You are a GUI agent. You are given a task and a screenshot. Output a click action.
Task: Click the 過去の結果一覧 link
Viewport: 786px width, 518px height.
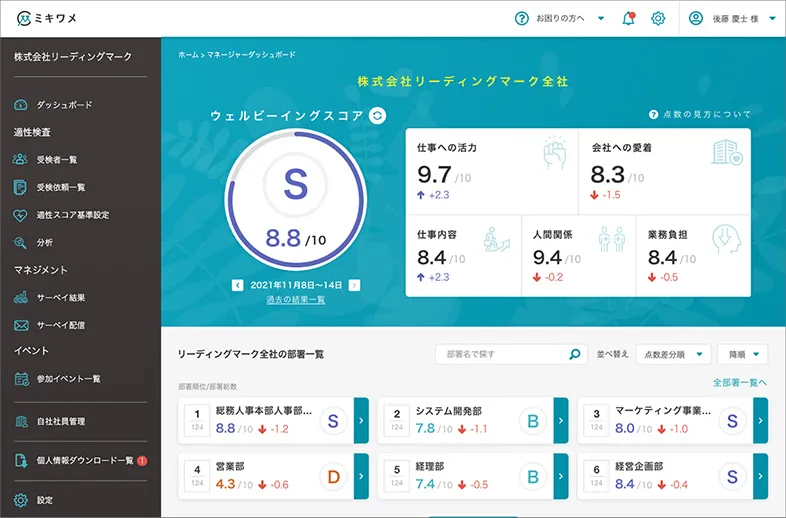[x=295, y=300]
